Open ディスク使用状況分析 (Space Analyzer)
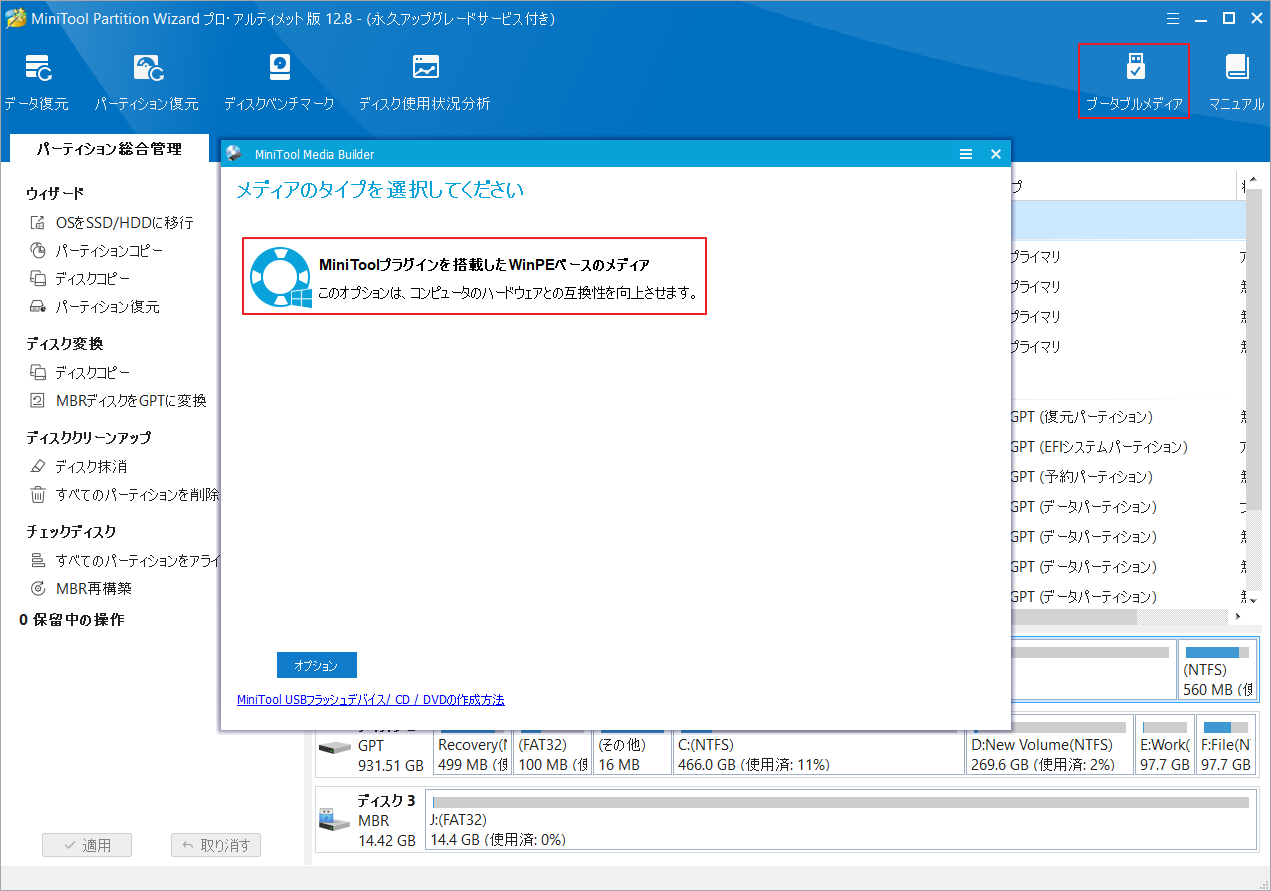The image size is (1271, 891). [424, 81]
